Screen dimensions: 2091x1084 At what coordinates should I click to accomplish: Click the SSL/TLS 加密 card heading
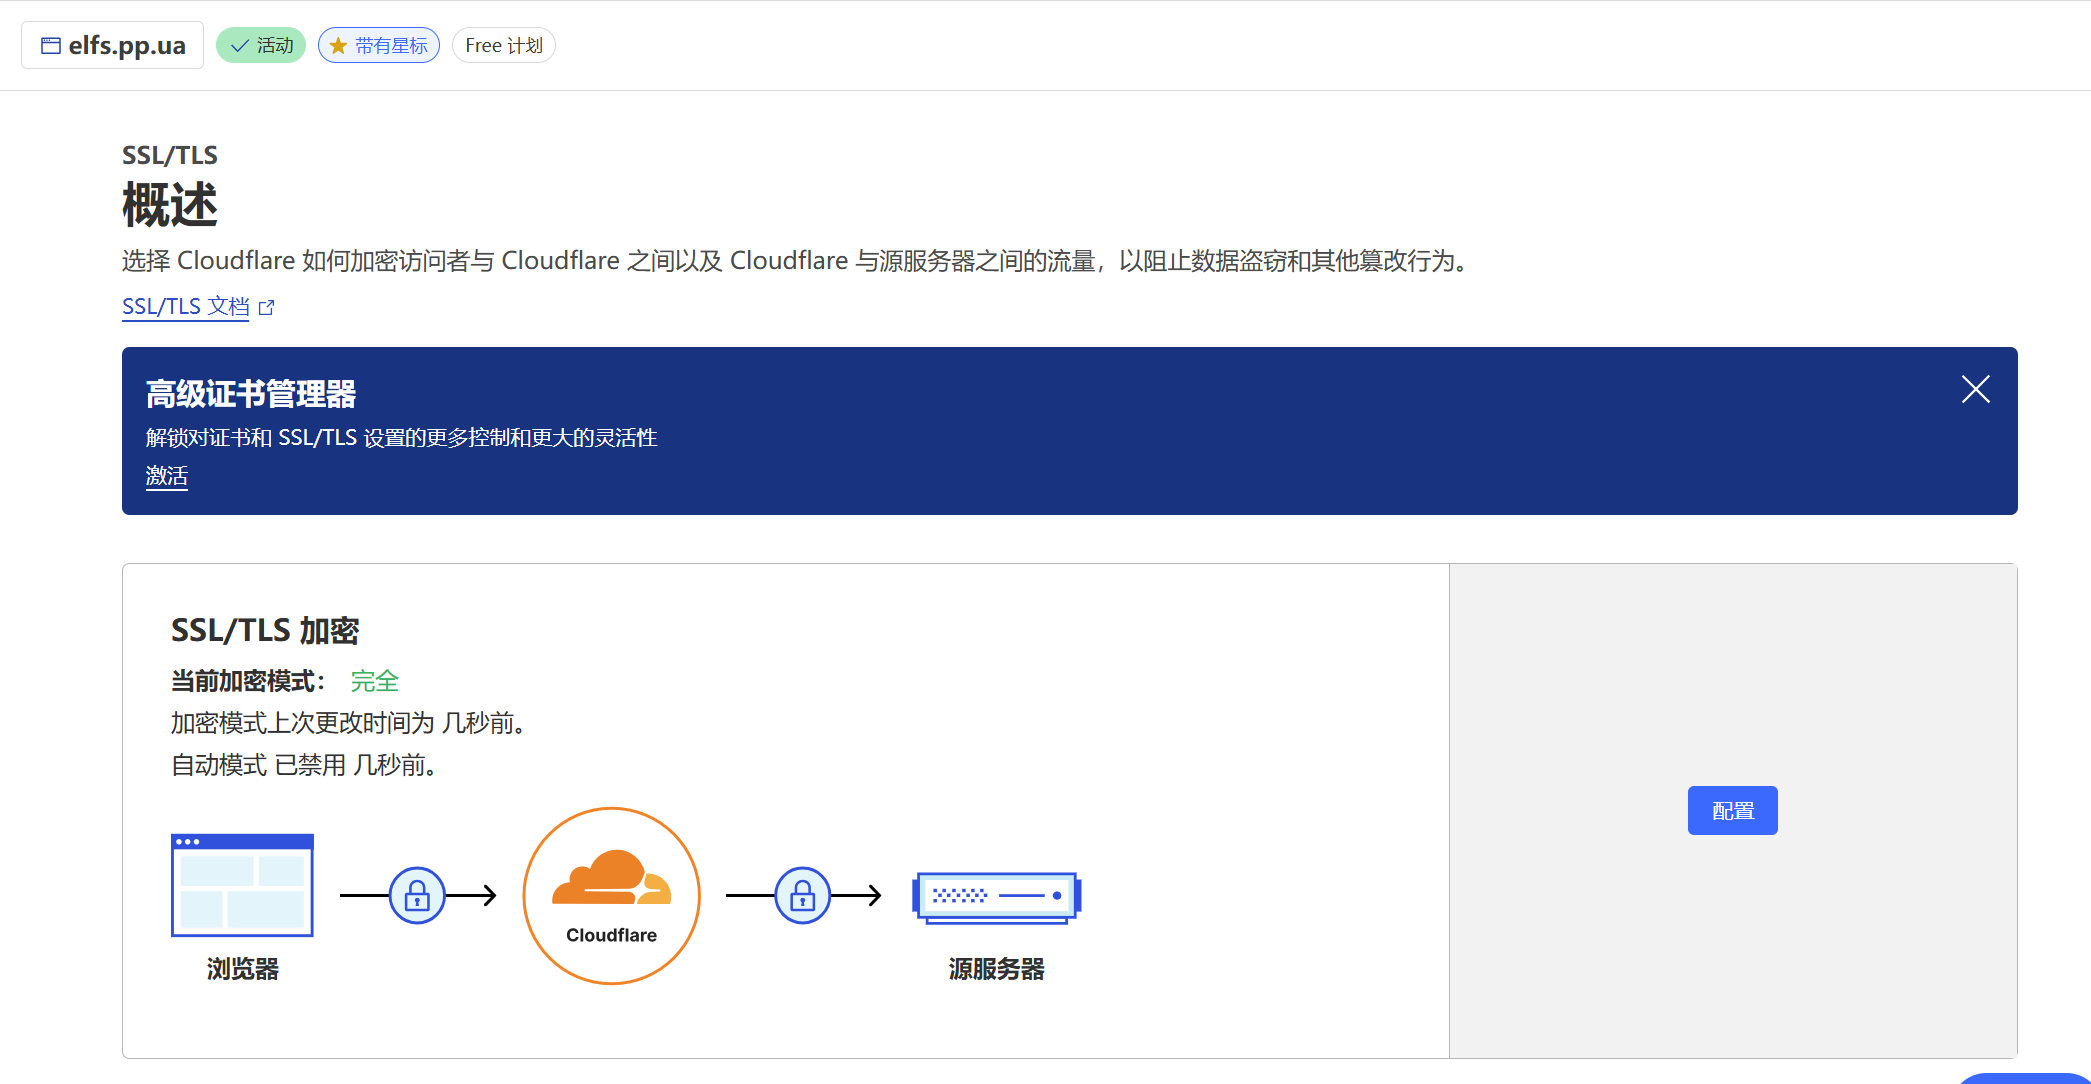(265, 630)
